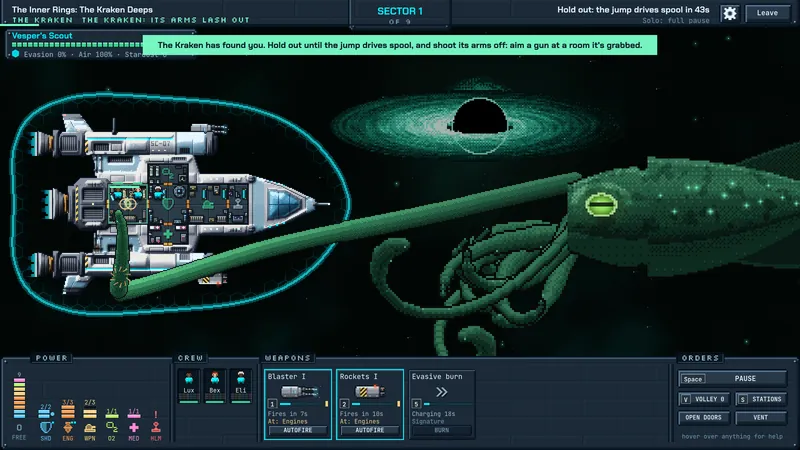Select the Helm (HLM) power icon
Image resolution: width=800 pixels, height=450 pixels.
[156, 427]
